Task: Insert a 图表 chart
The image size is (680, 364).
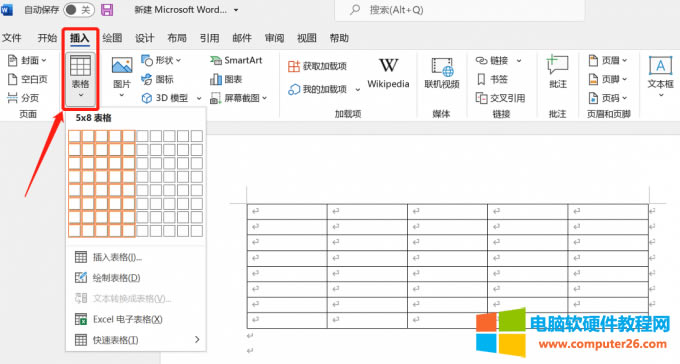Action: click(226, 79)
